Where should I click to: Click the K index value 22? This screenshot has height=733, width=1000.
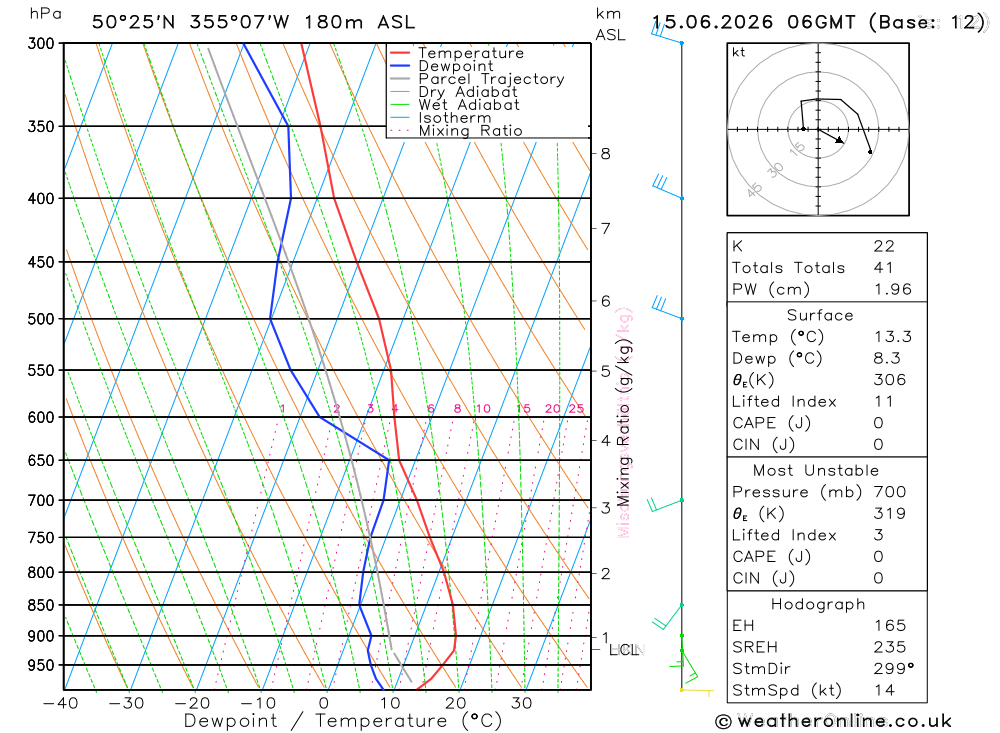click(884, 246)
